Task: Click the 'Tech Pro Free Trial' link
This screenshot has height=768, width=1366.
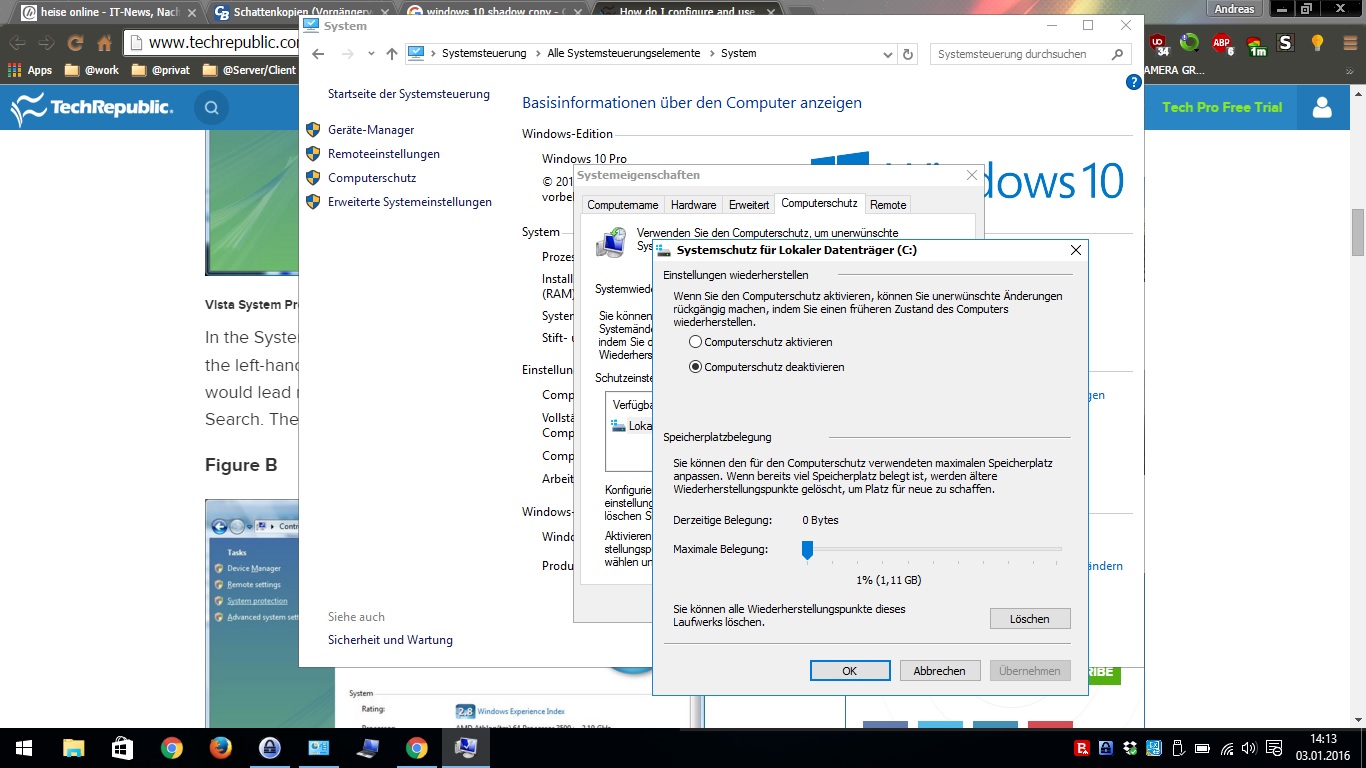Action: [x=1222, y=107]
